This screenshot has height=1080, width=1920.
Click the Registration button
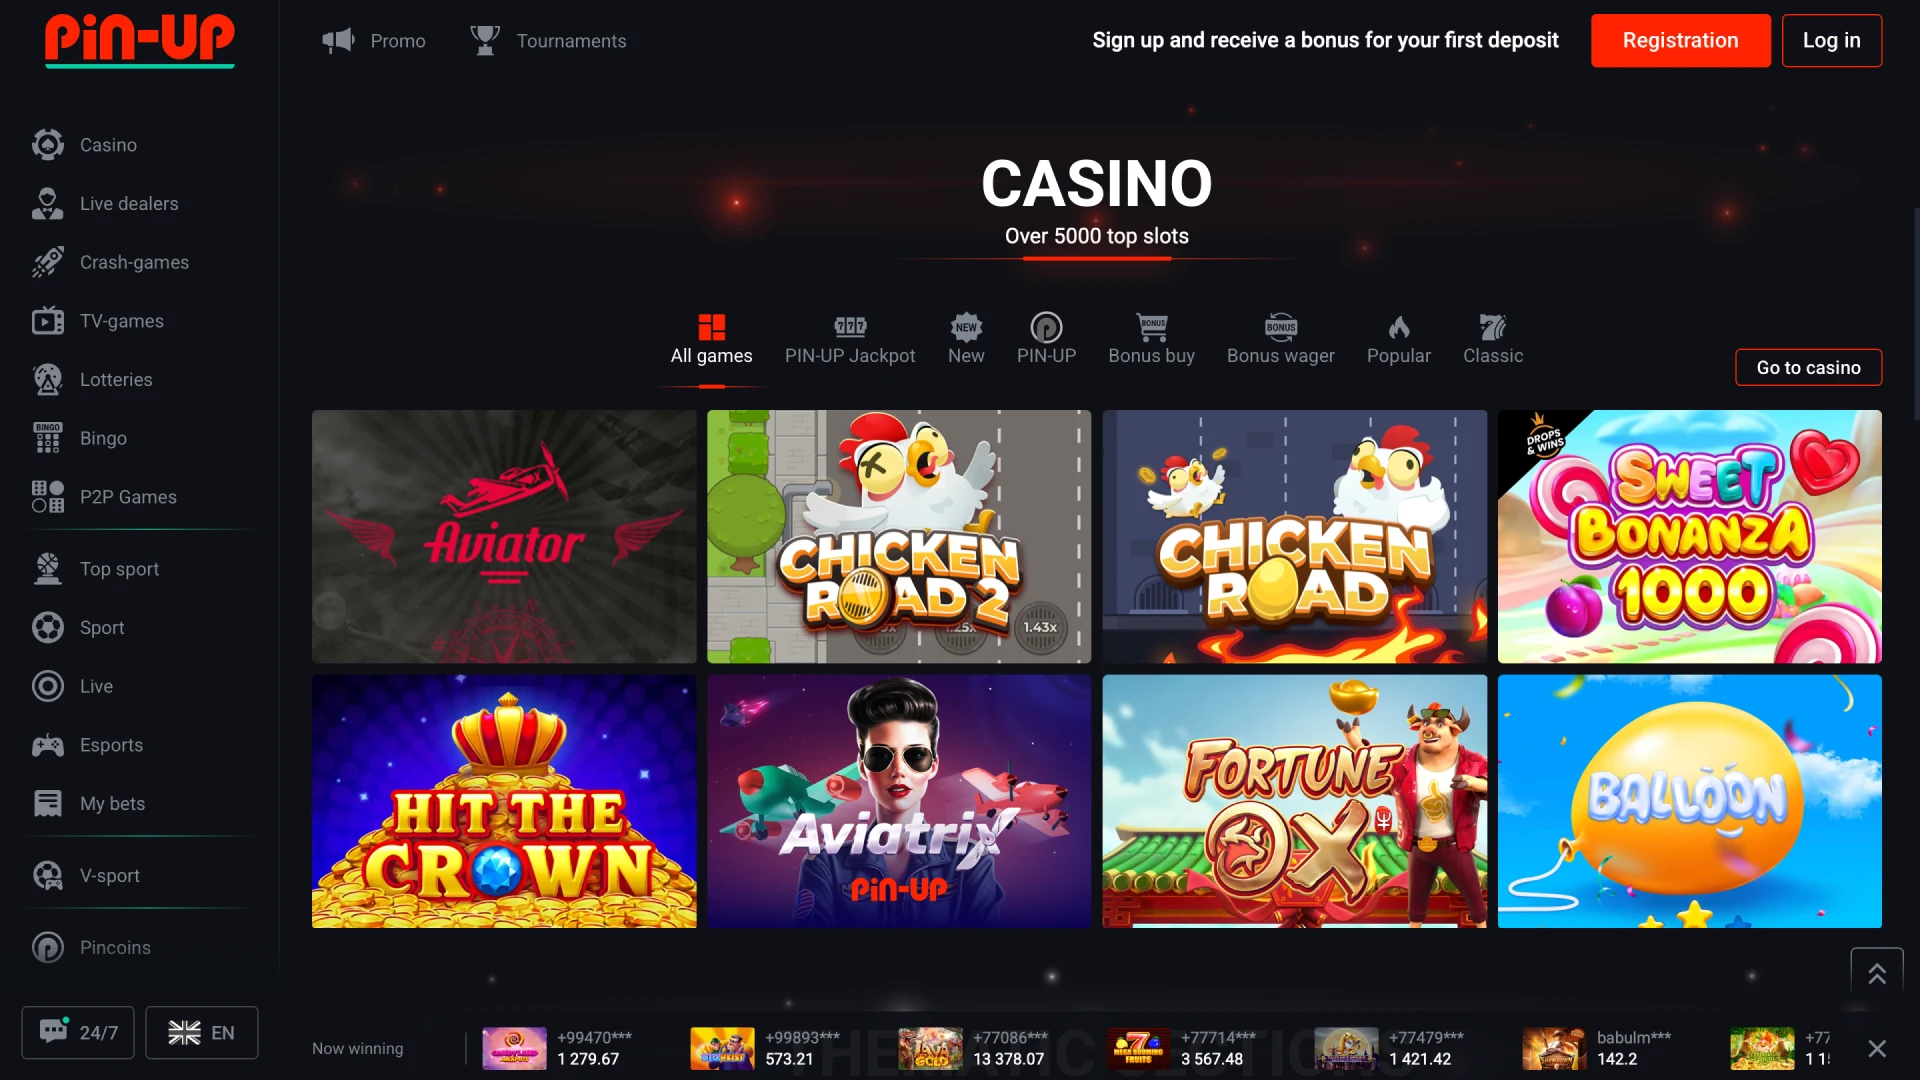click(1680, 40)
